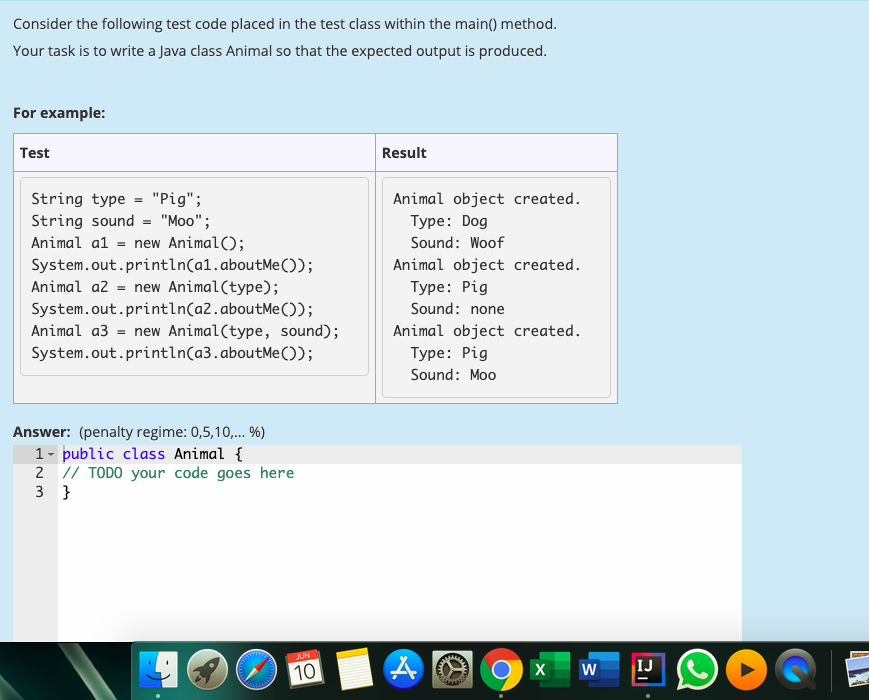Click line number 3 in the editor gutter
The image size is (869, 700).
point(39,491)
